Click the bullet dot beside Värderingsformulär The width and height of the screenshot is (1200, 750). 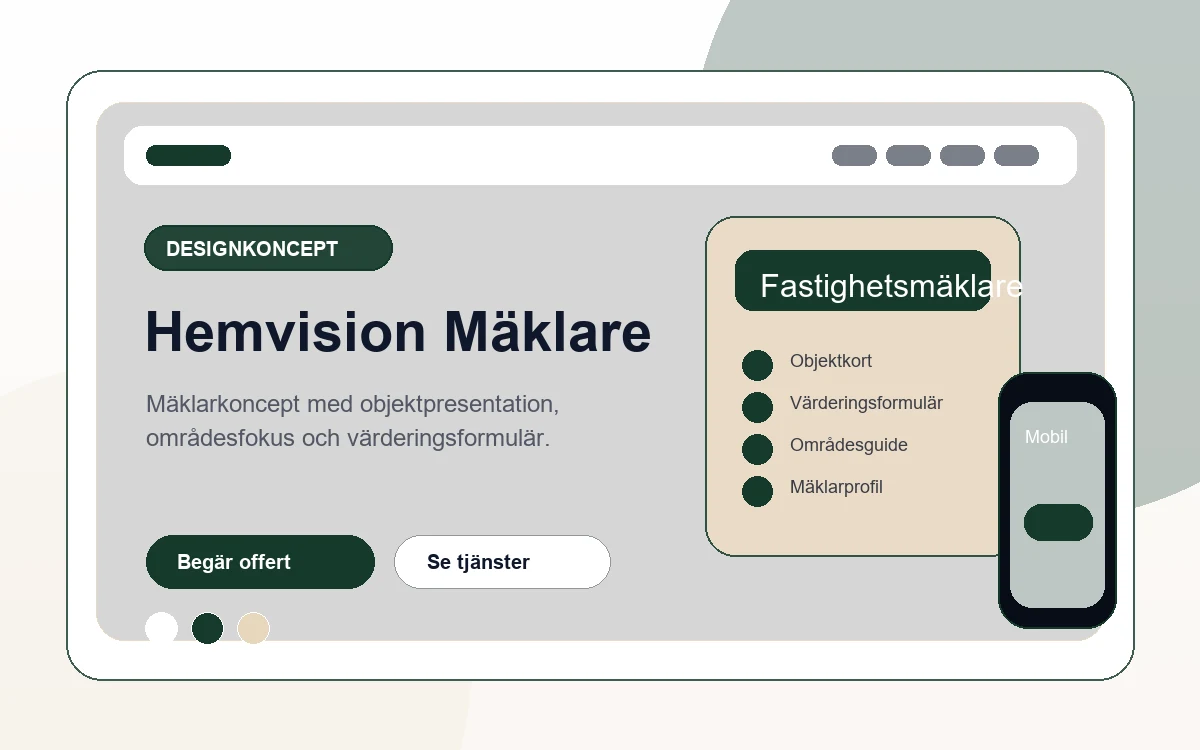click(x=757, y=407)
